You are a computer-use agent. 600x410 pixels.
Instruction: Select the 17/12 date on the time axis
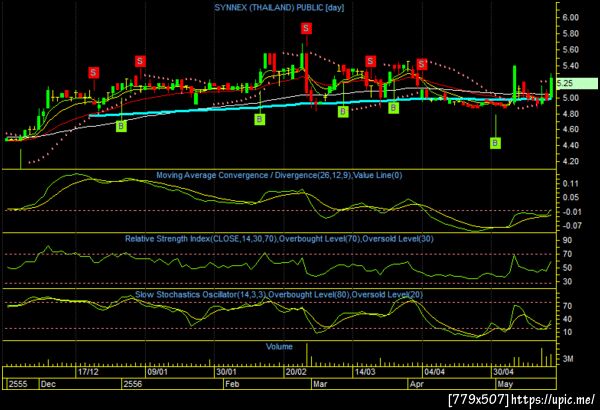point(88,372)
